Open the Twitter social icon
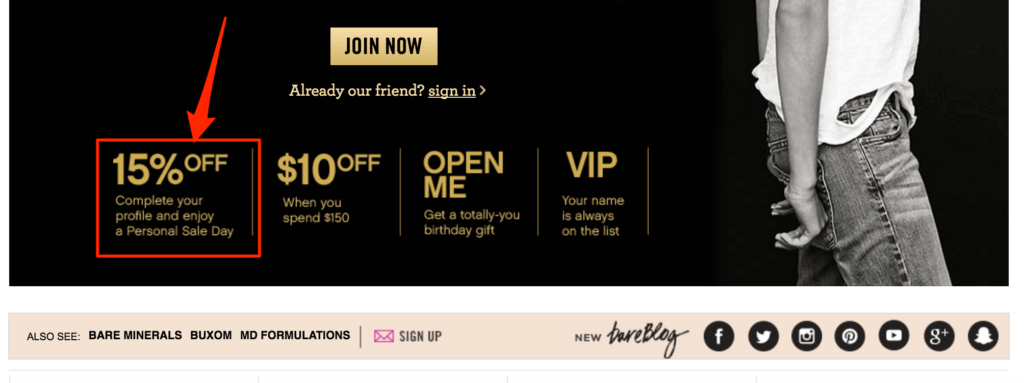 pyautogui.click(x=763, y=336)
